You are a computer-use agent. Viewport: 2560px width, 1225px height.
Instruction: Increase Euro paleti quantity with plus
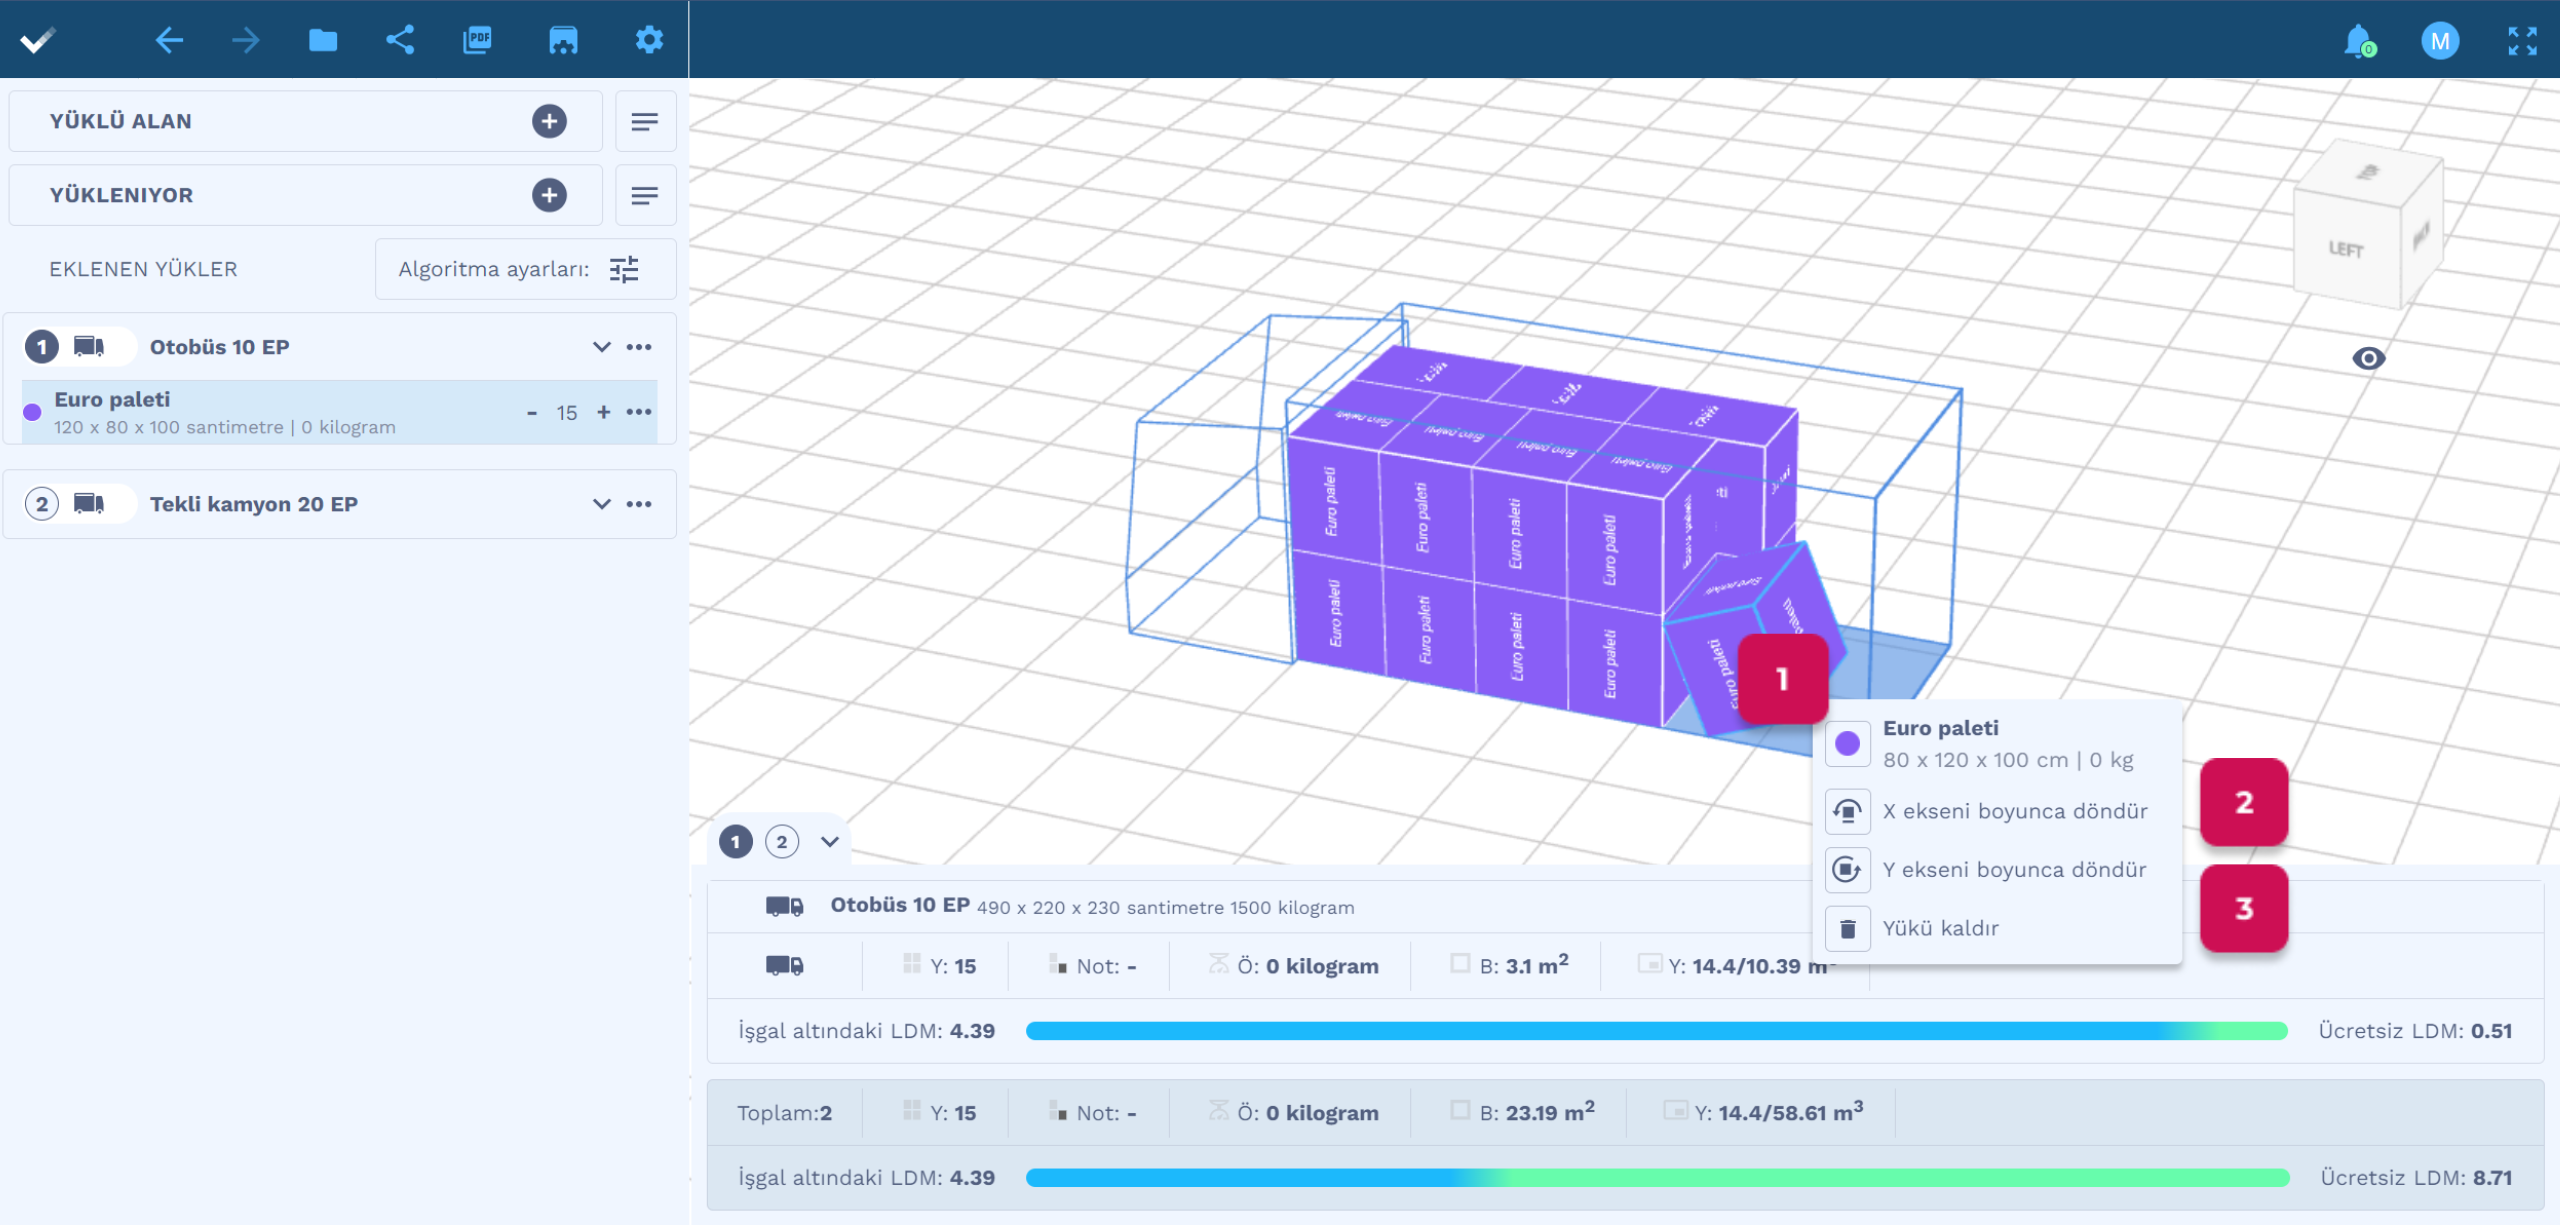pos(604,412)
